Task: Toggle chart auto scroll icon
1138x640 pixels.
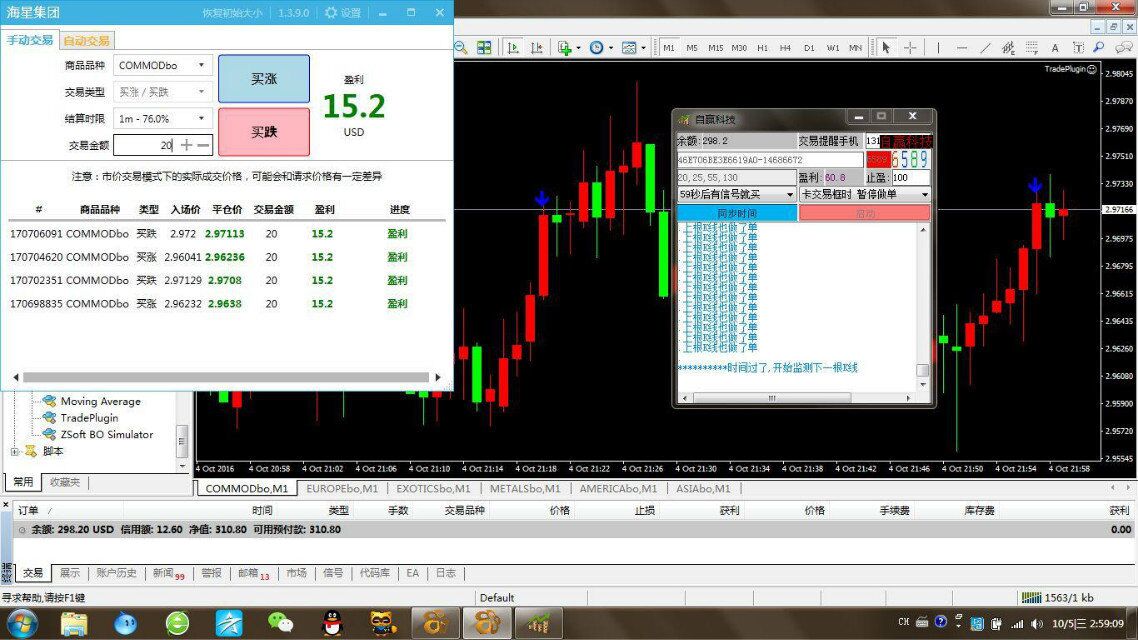Action: click(x=513, y=48)
